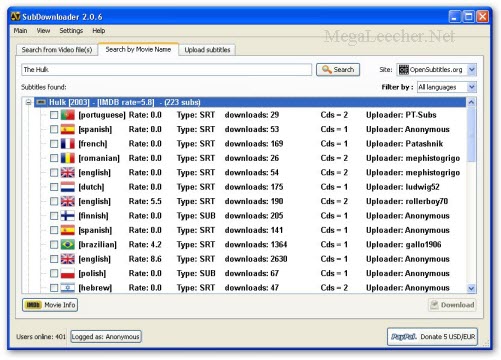Click 'Users online: 401' status text
The width and height of the screenshot is (501, 360).
41,337
